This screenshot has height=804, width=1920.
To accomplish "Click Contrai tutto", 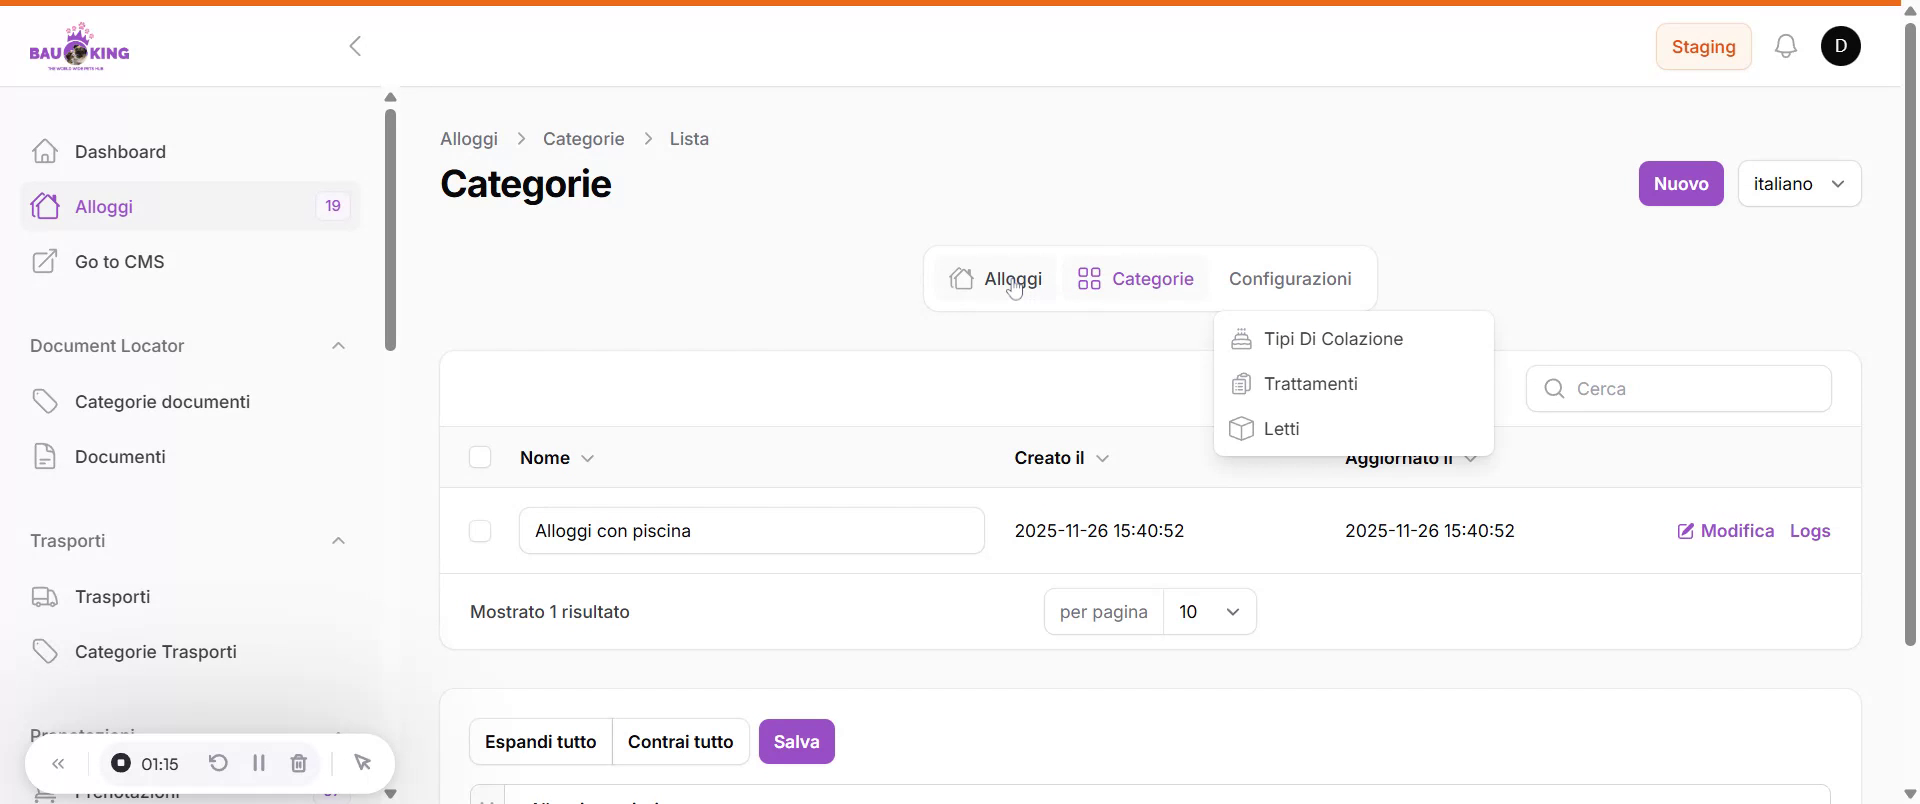I will [x=681, y=742].
